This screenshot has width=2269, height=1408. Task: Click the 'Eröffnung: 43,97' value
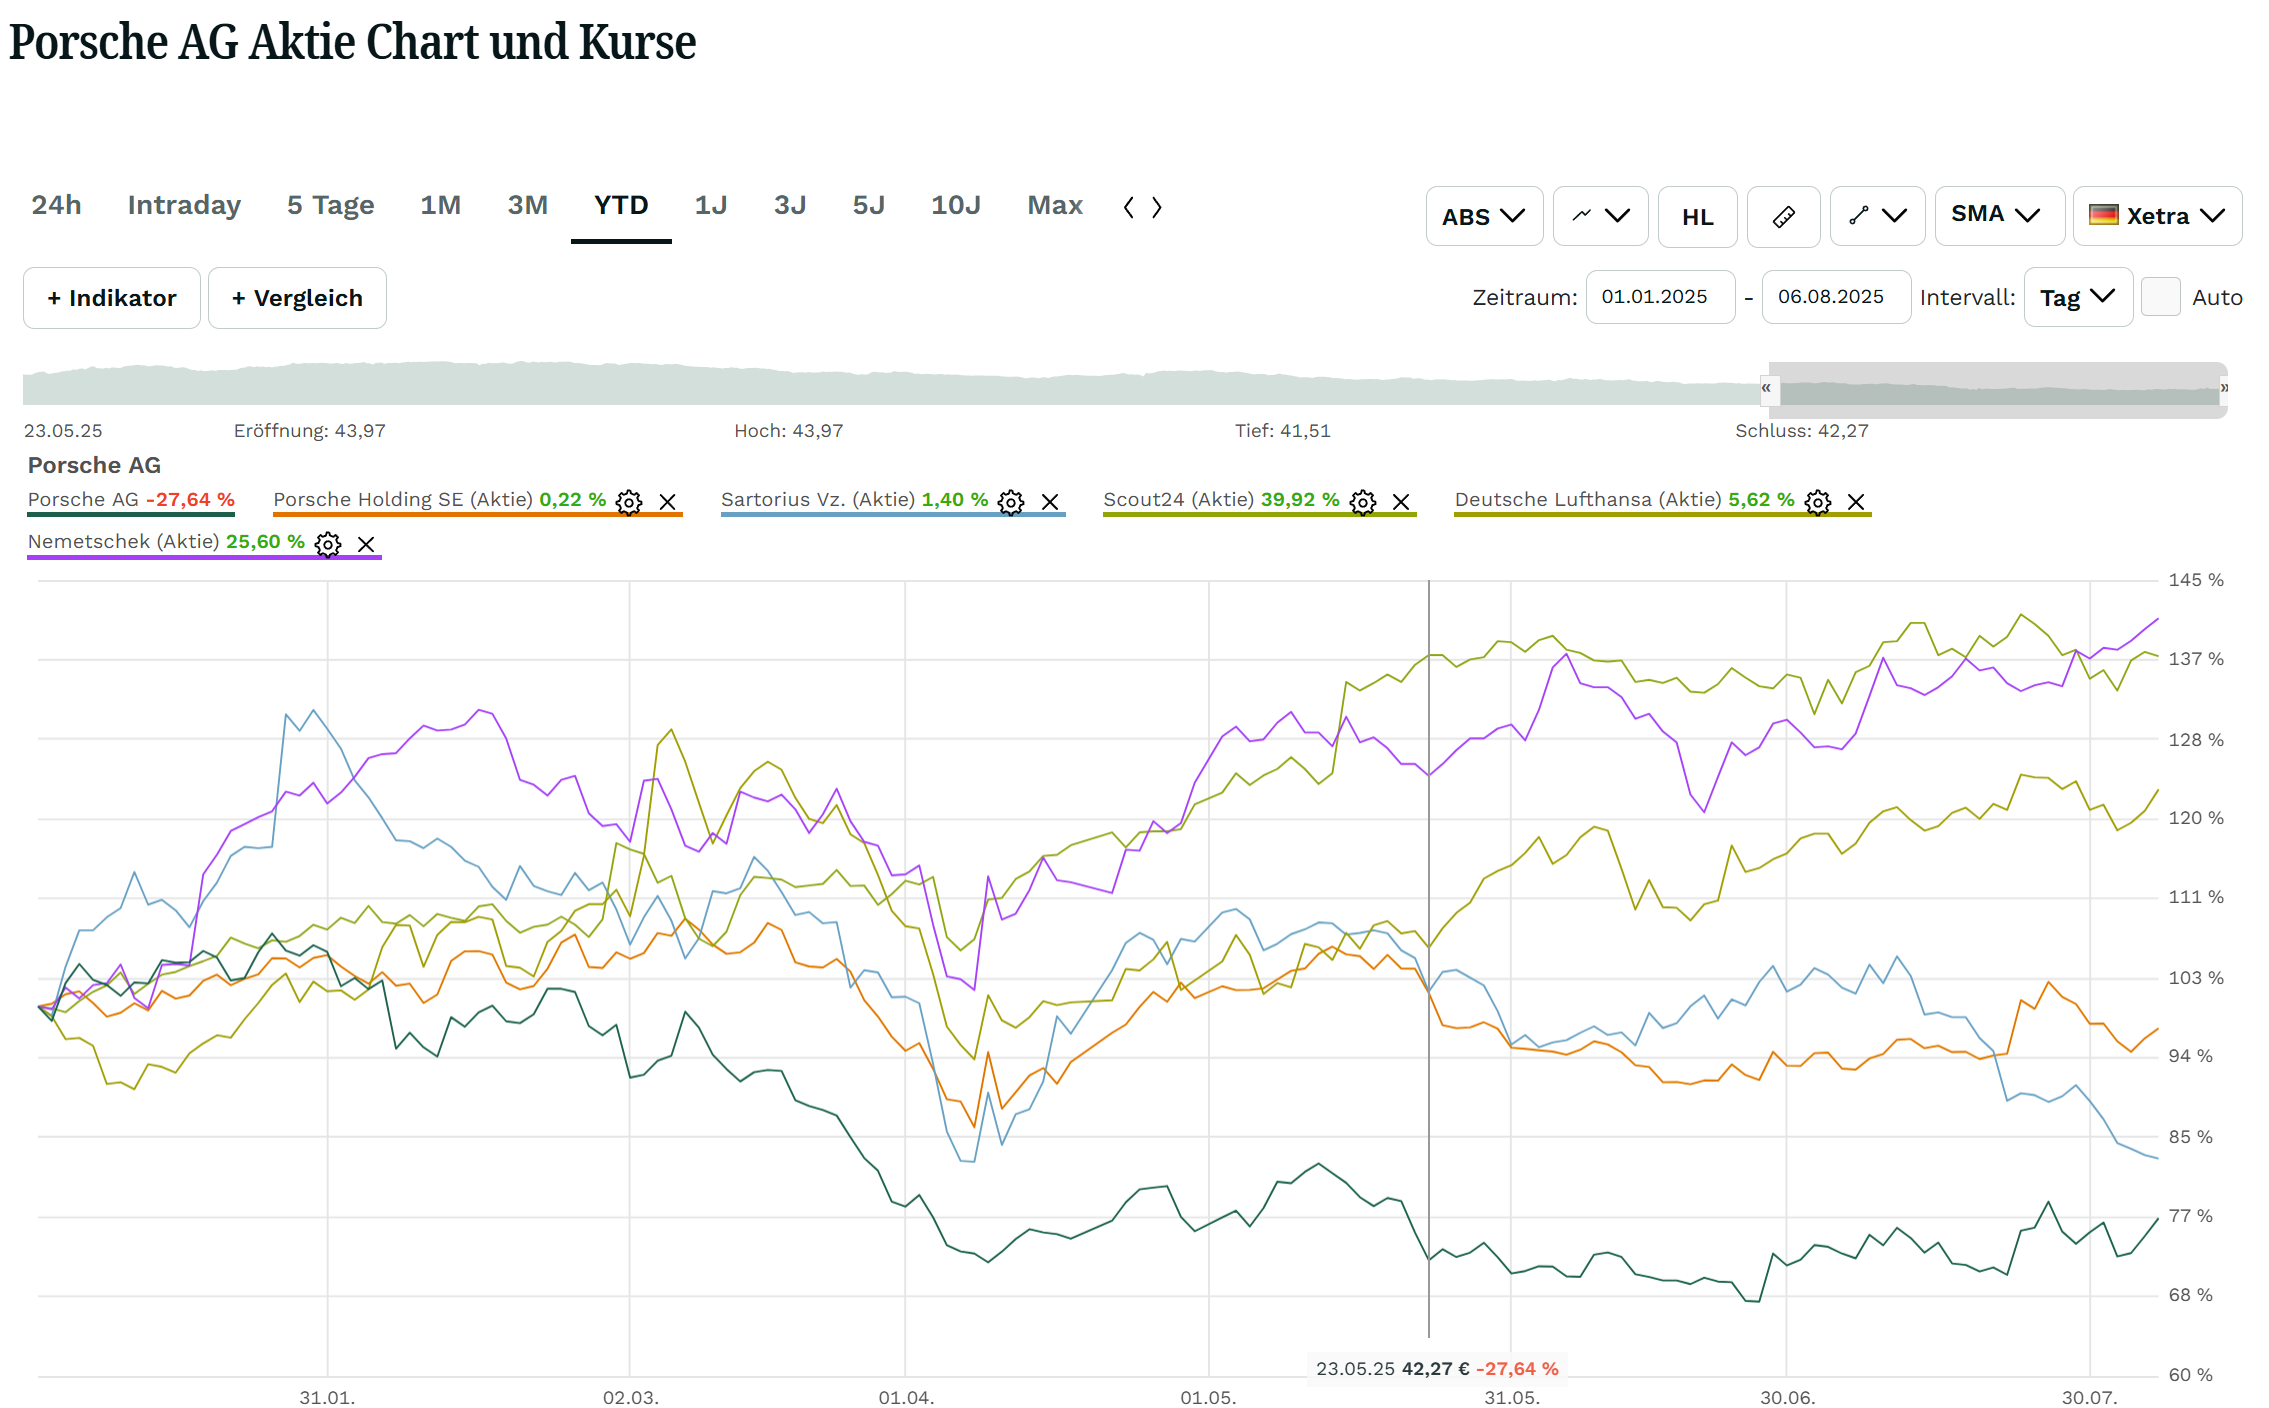(310, 431)
